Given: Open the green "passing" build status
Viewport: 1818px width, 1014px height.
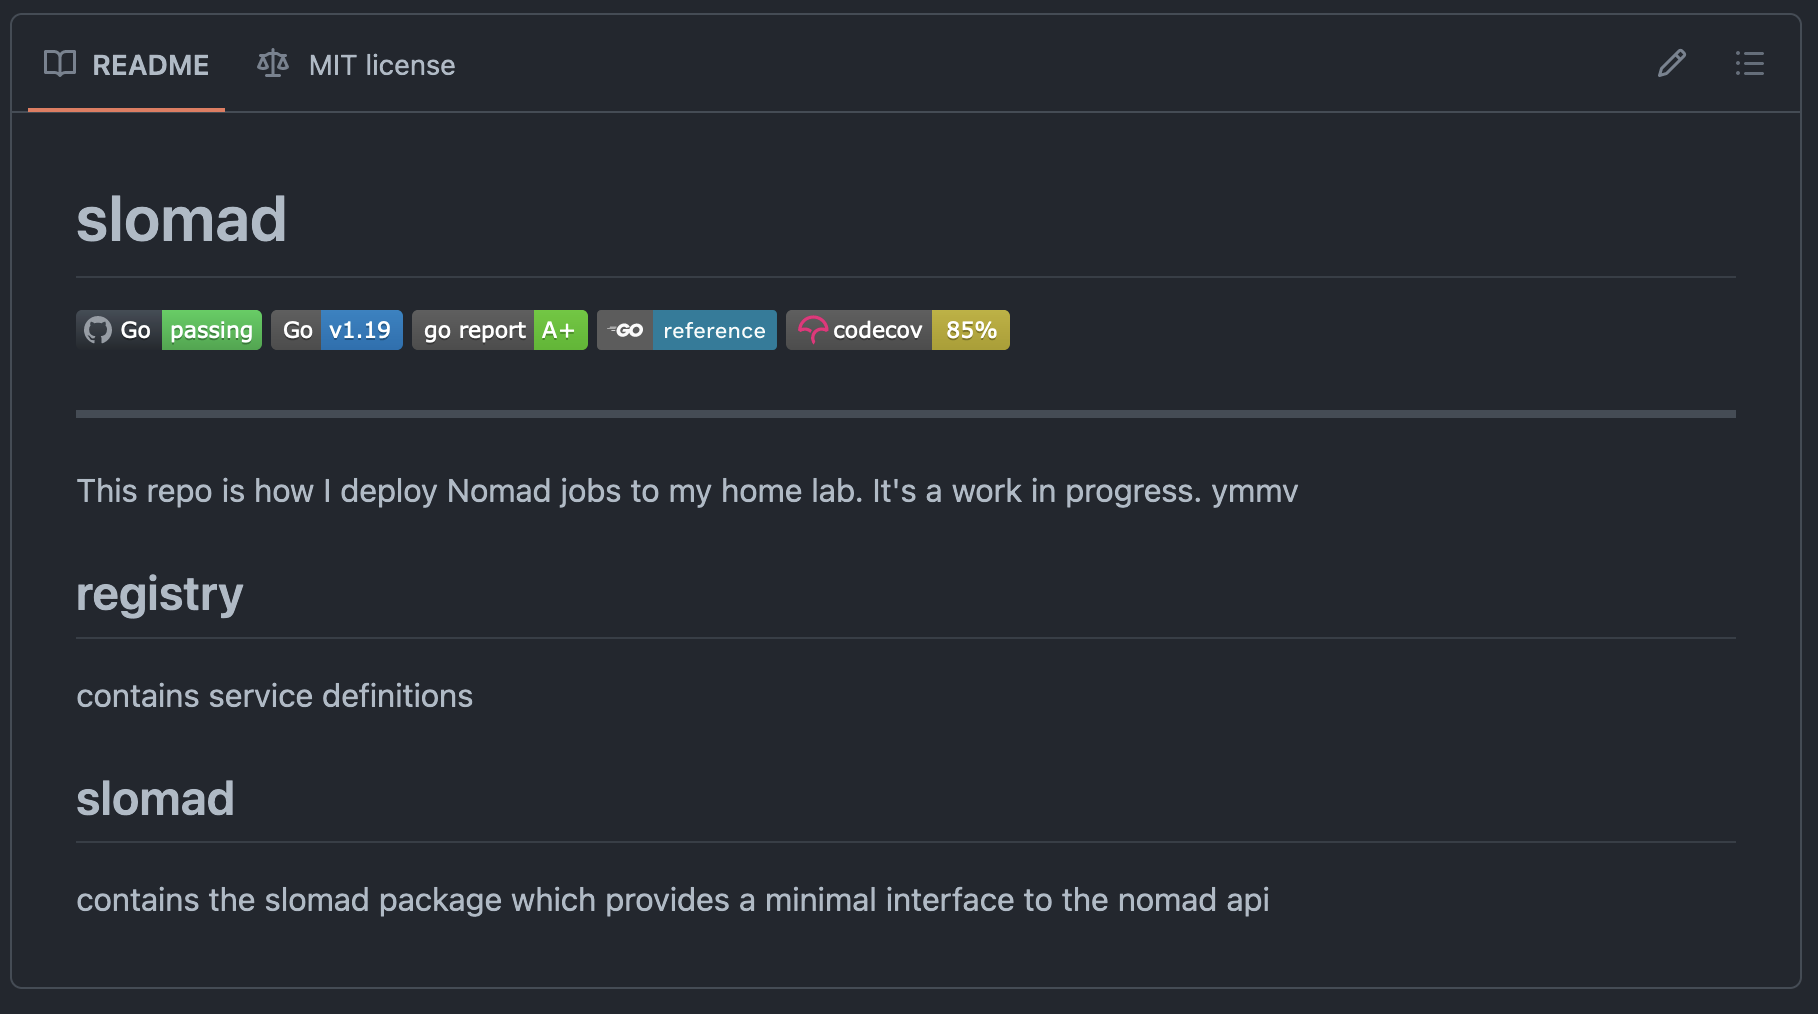Looking at the screenshot, I should point(211,330).
